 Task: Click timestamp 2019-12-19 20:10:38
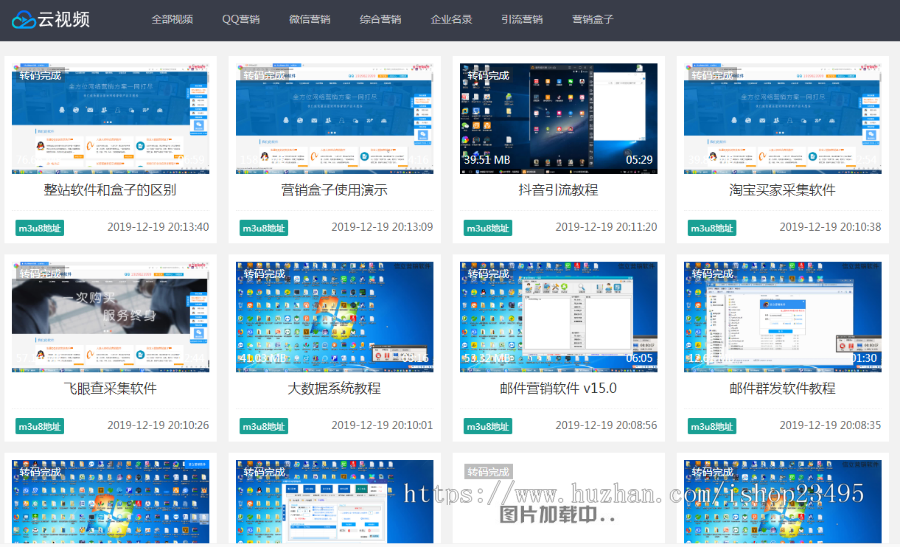(830, 227)
